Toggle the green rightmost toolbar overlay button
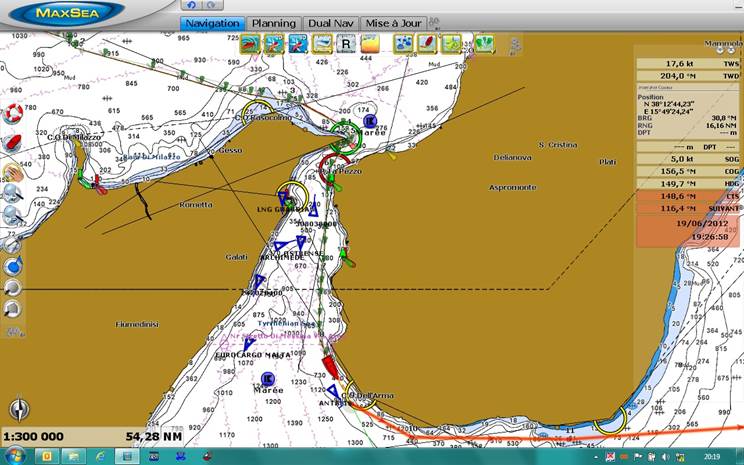 click(484, 43)
